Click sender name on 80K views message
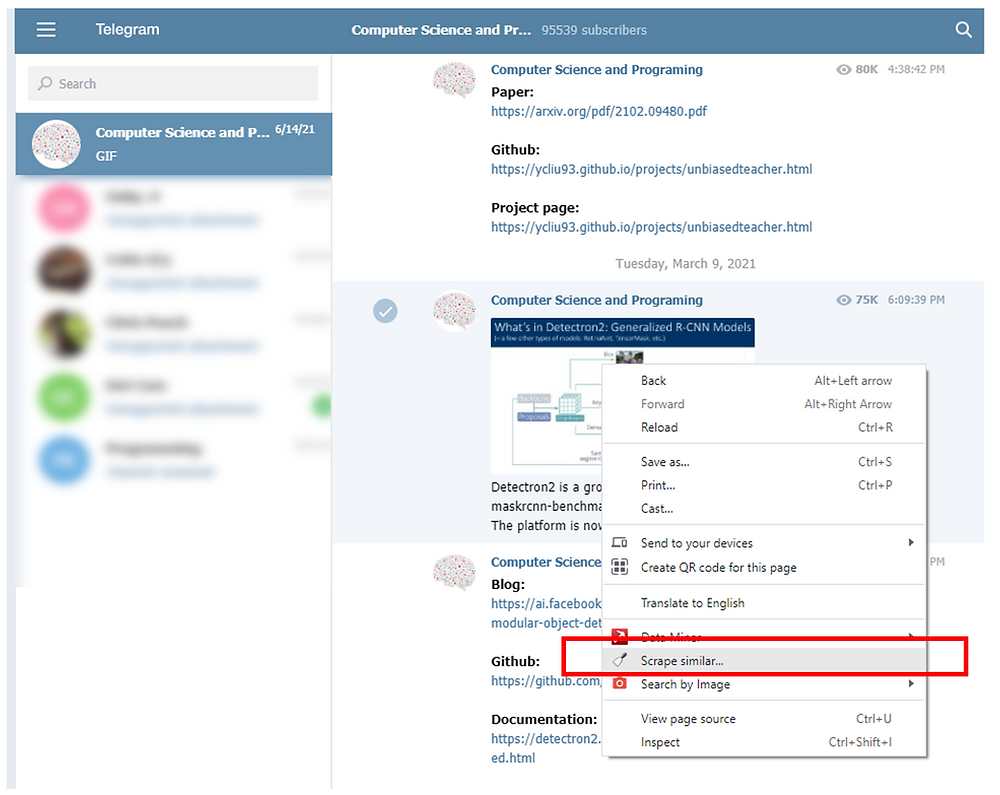The height and width of the screenshot is (795, 1000). 597,69
